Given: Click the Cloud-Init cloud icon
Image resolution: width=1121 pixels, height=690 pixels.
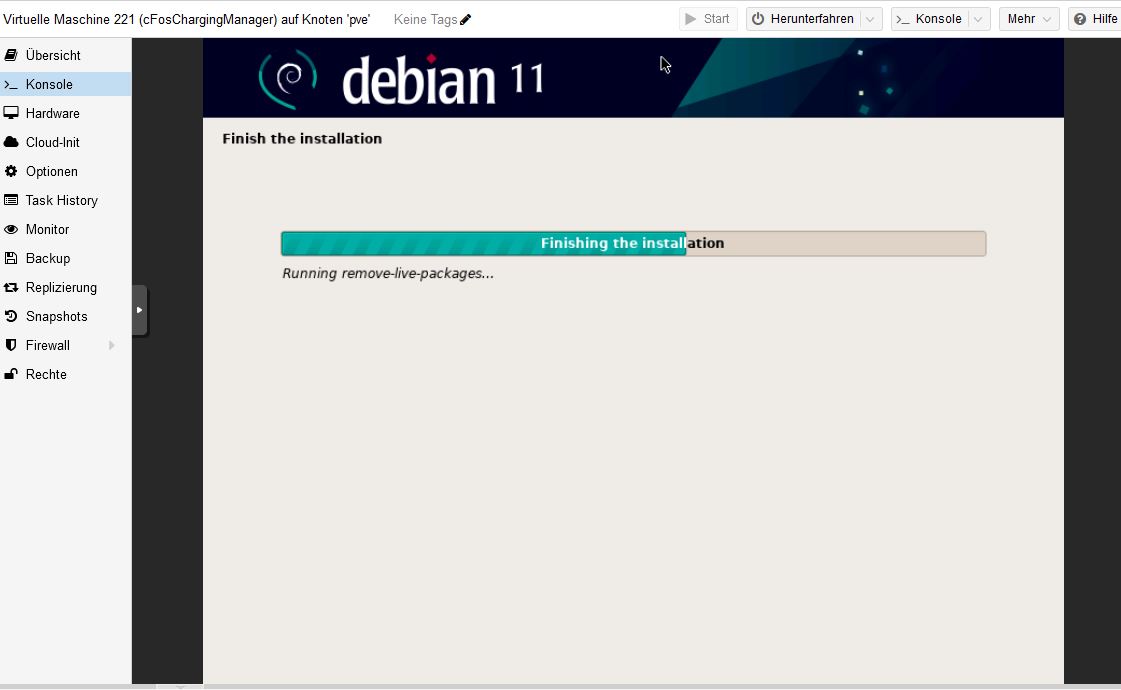Looking at the screenshot, I should point(11,142).
